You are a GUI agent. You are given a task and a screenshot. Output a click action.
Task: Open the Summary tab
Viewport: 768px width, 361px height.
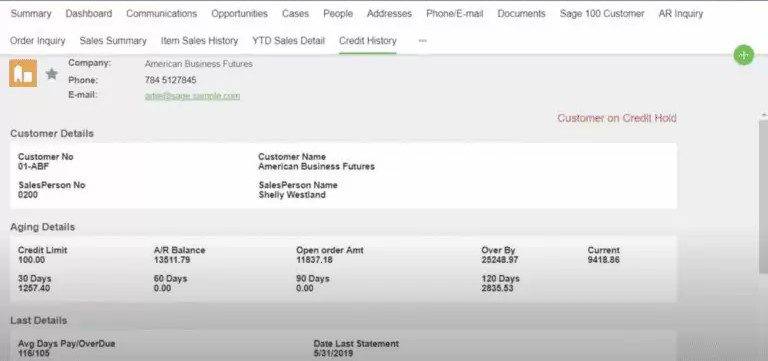point(31,14)
